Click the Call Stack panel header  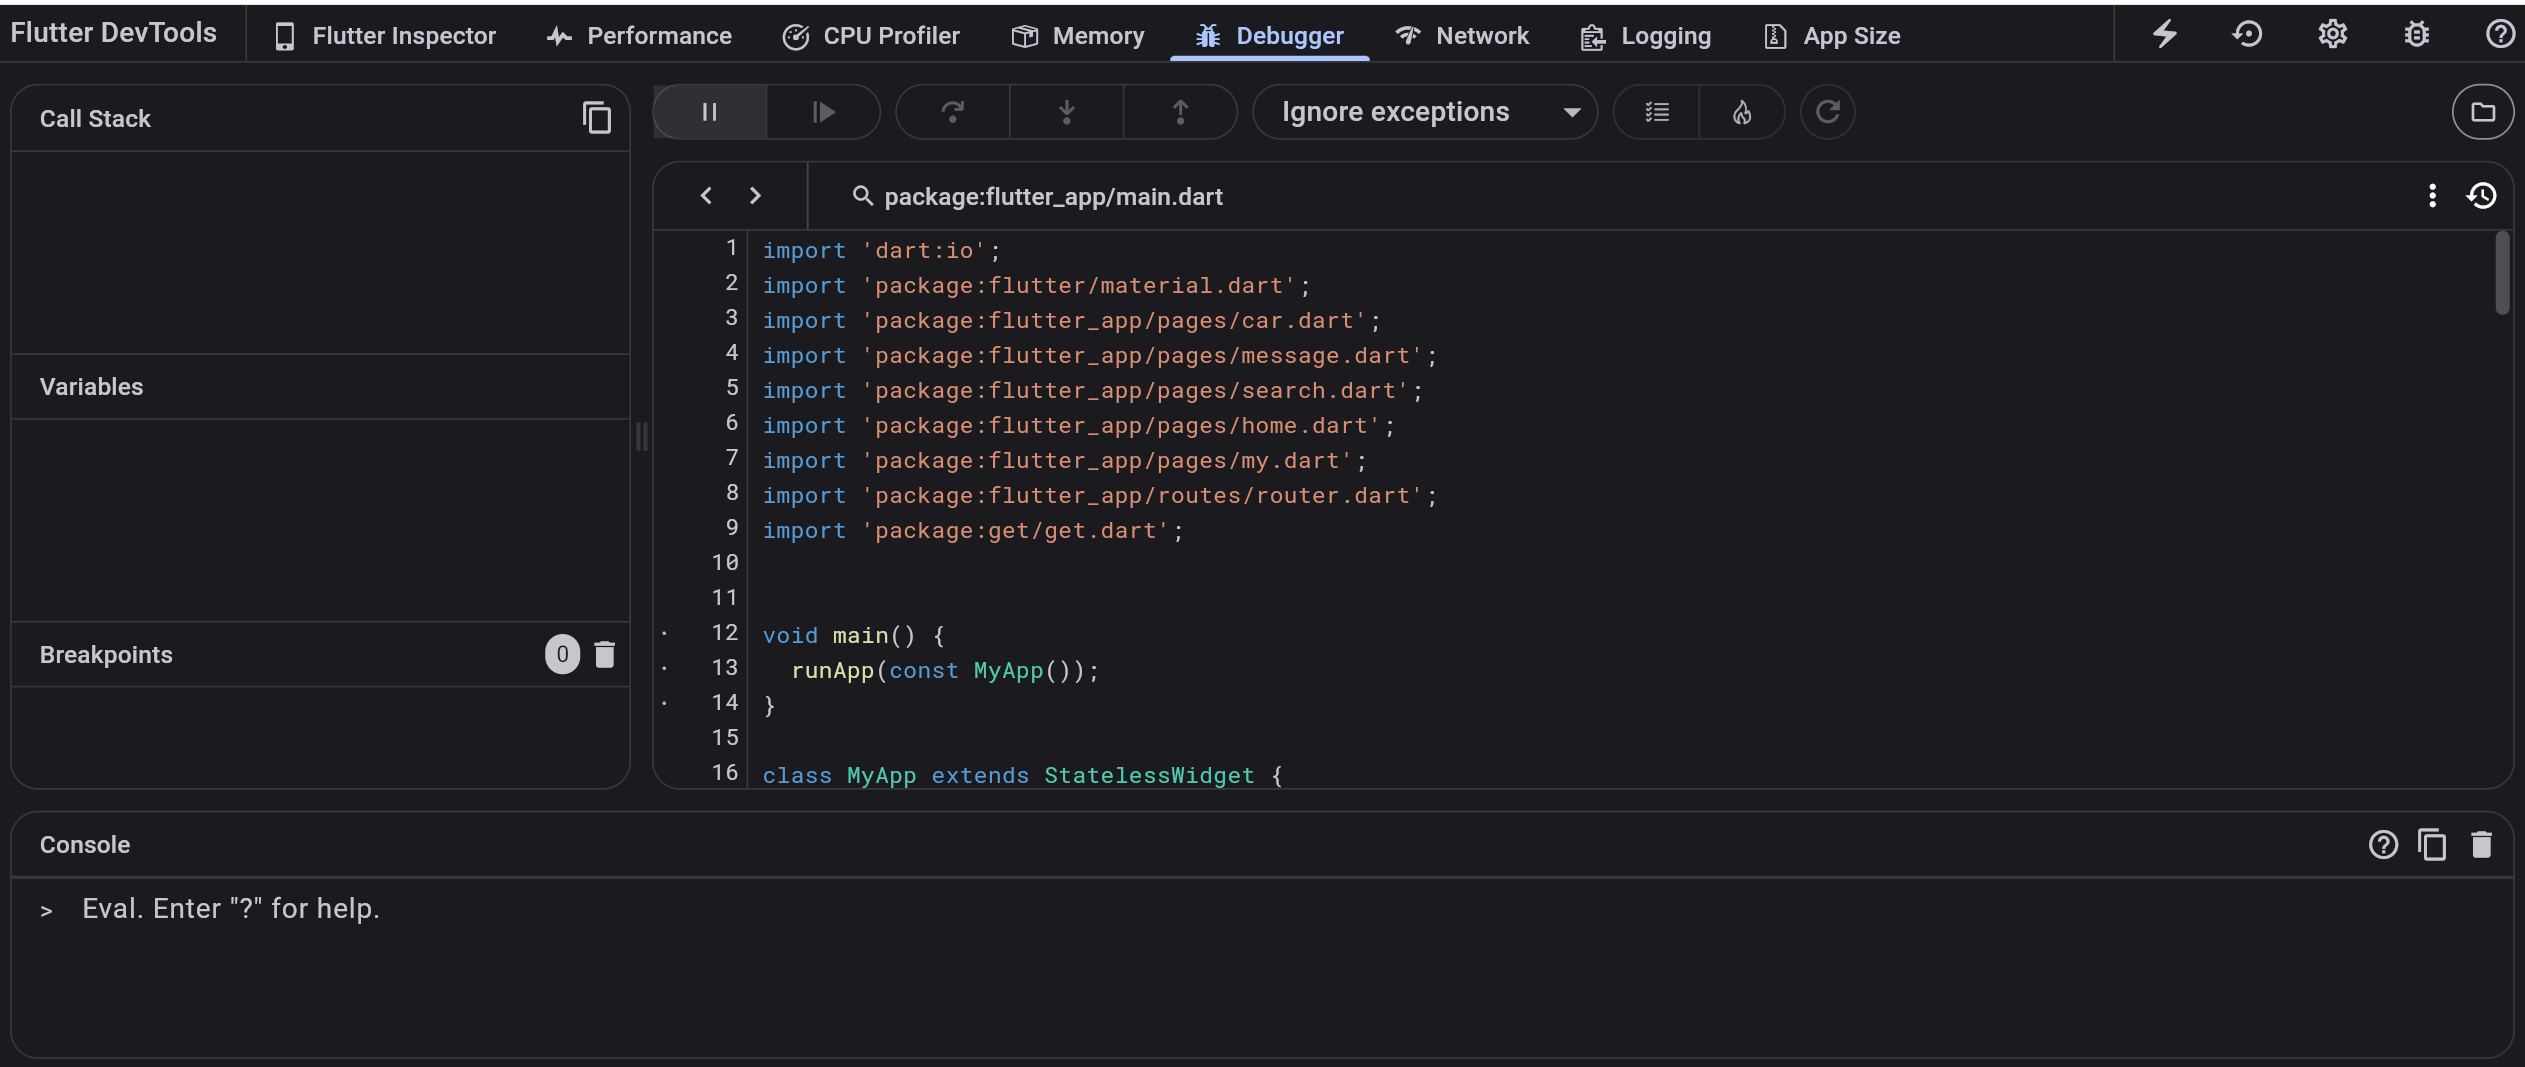pyautogui.click(x=320, y=118)
